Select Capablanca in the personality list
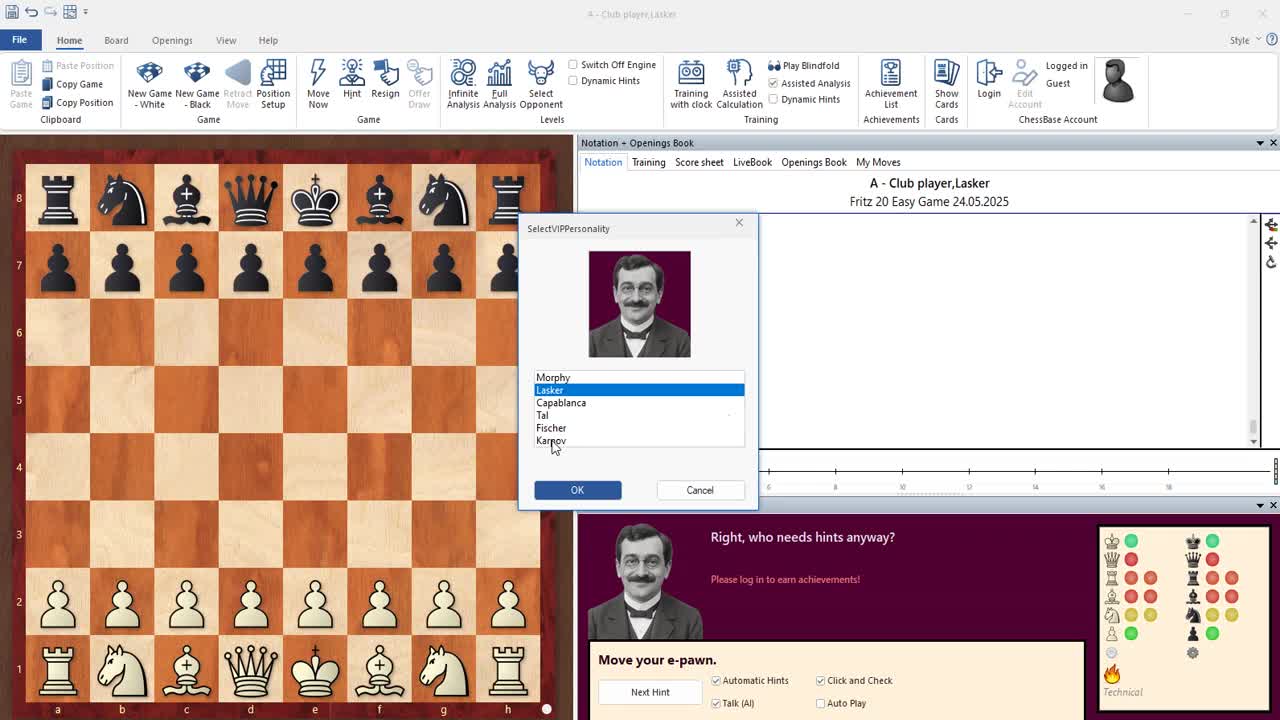Image resolution: width=1280 pixels, height=720 pixels. point(561,403)
